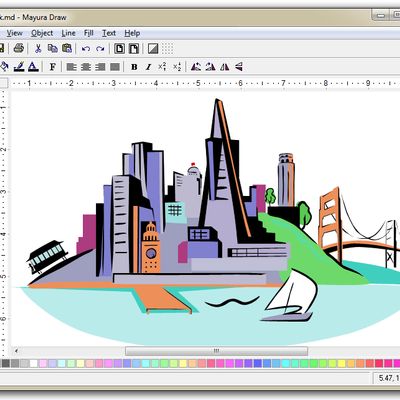Viewport: 400px width, 400px height.
Task: Pick the white color swatch in palette
Action: [x=34, y=363]
